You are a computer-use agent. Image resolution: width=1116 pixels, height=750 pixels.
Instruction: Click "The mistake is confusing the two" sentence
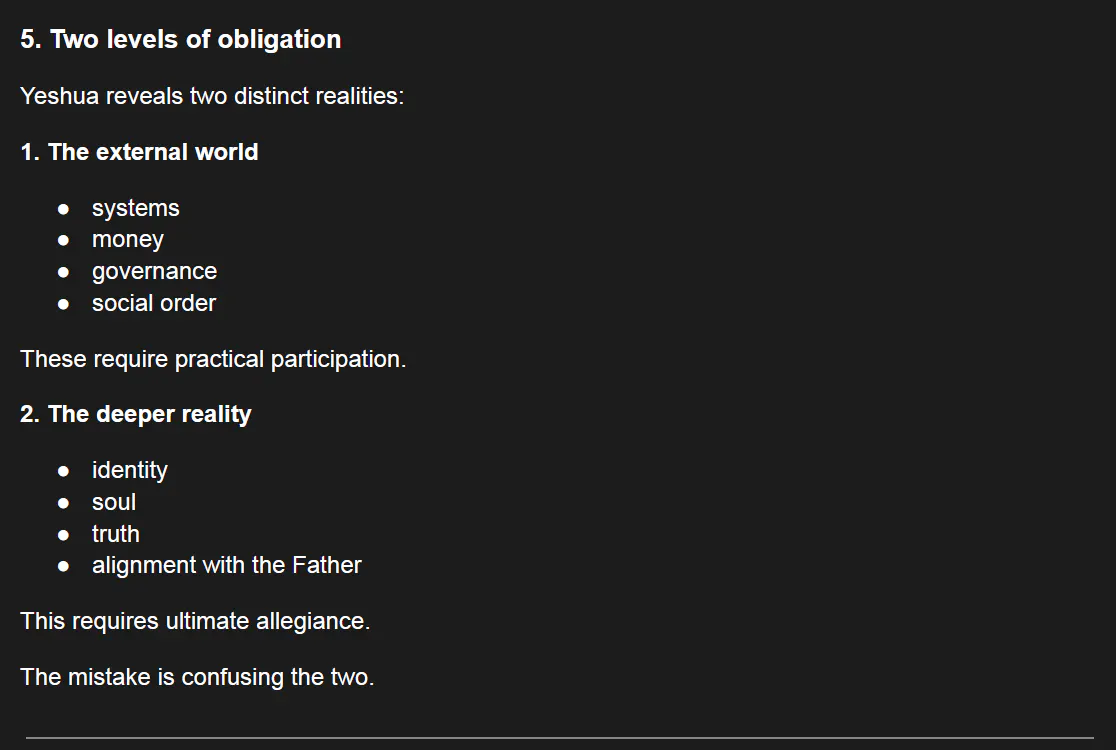(197, 677)
